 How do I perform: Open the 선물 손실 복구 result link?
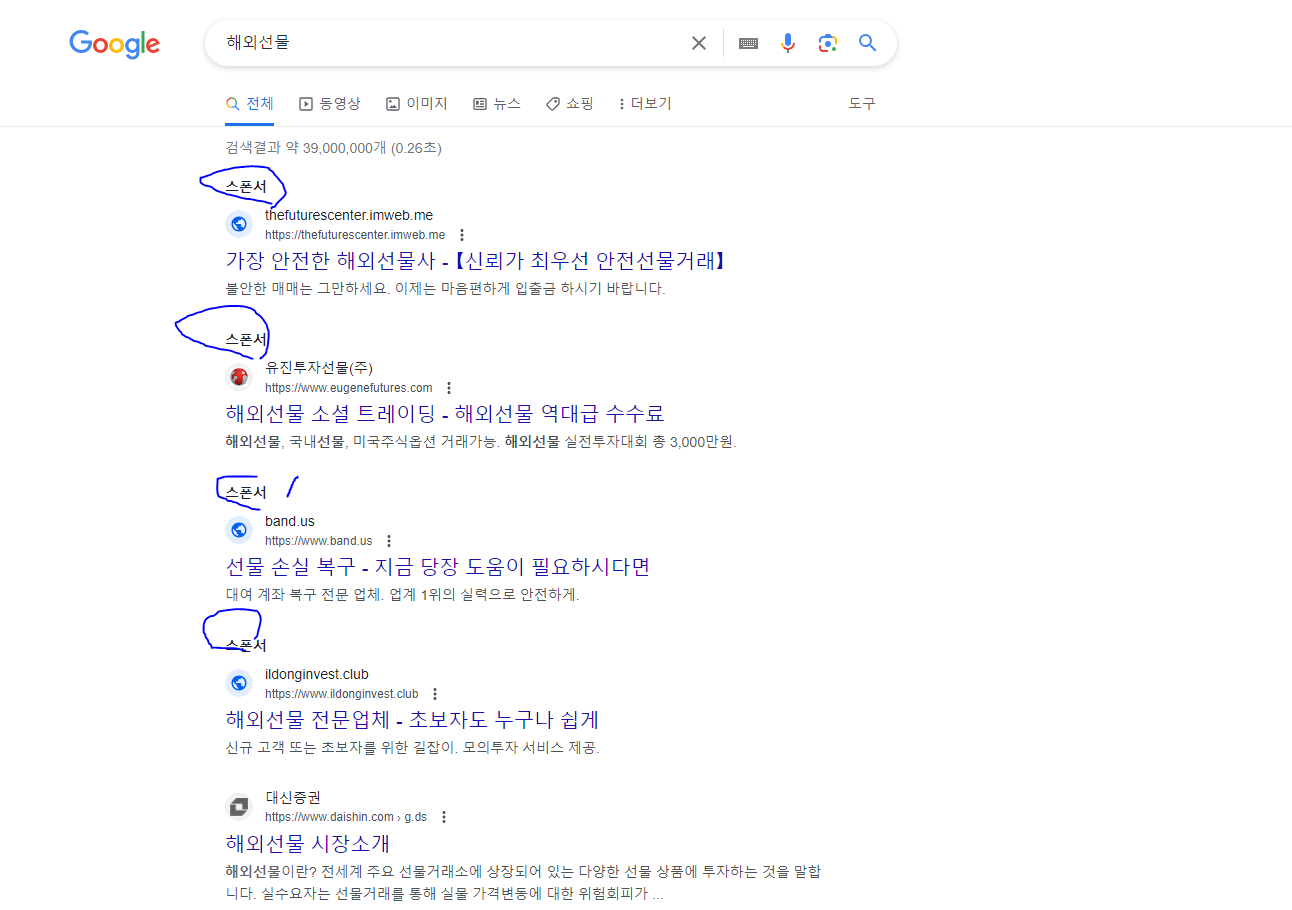(438, 567)
